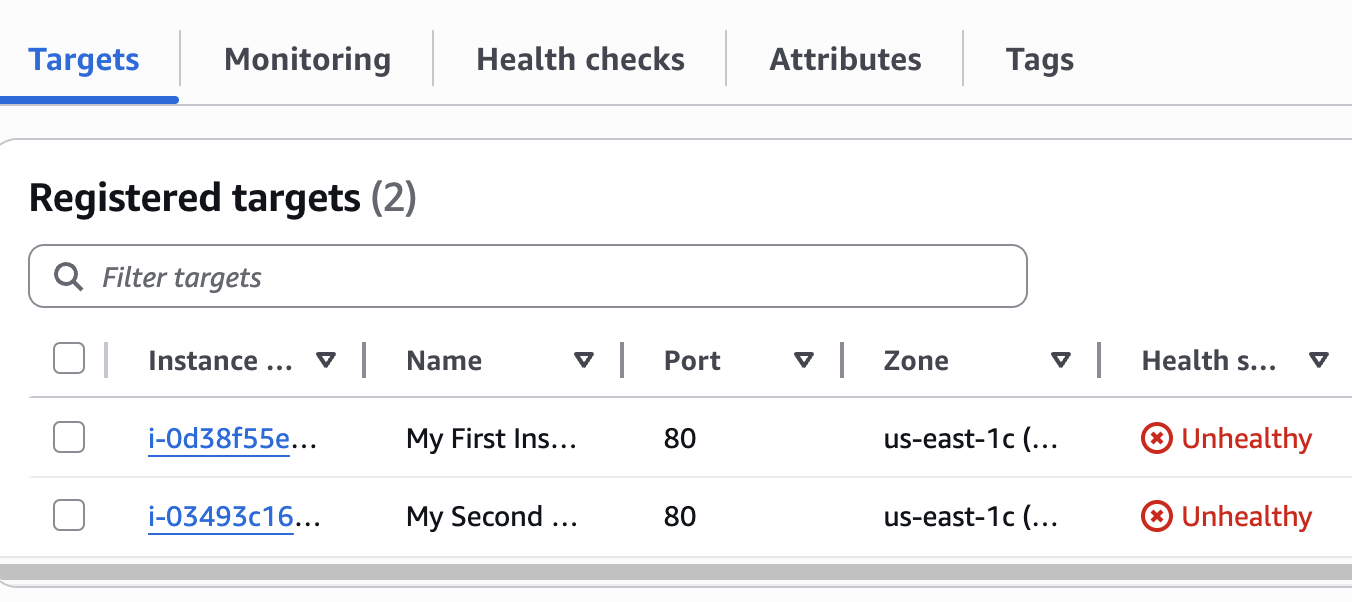Viewport: 1352px width, 602px height.
Task: Switch to the Monitoring tab
Action: 307,59
